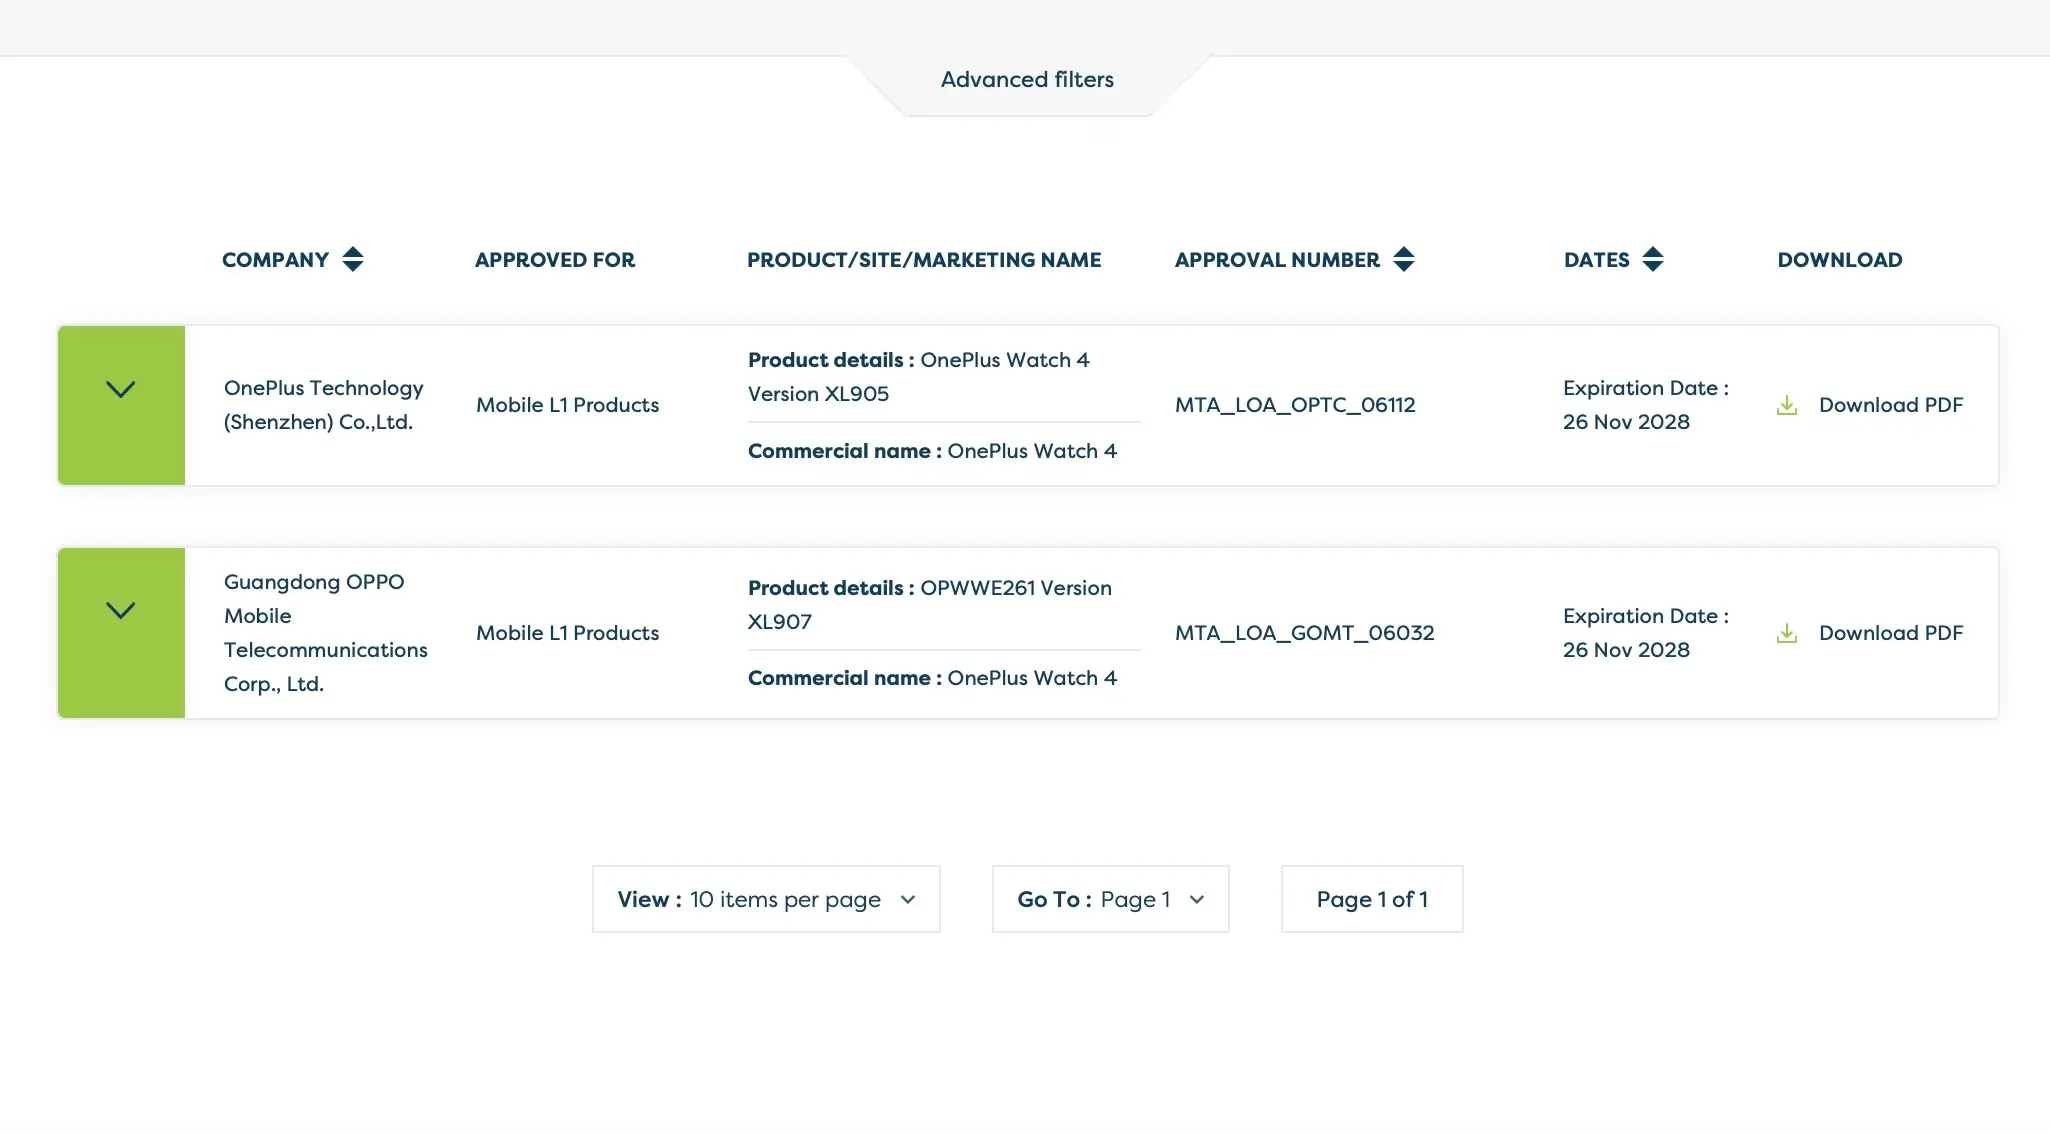The height and width of the screenshot is (1134, 2050).
Task: Click approval number MTA_LOA_OPTC_06112 text
Action: [1295, 405]
